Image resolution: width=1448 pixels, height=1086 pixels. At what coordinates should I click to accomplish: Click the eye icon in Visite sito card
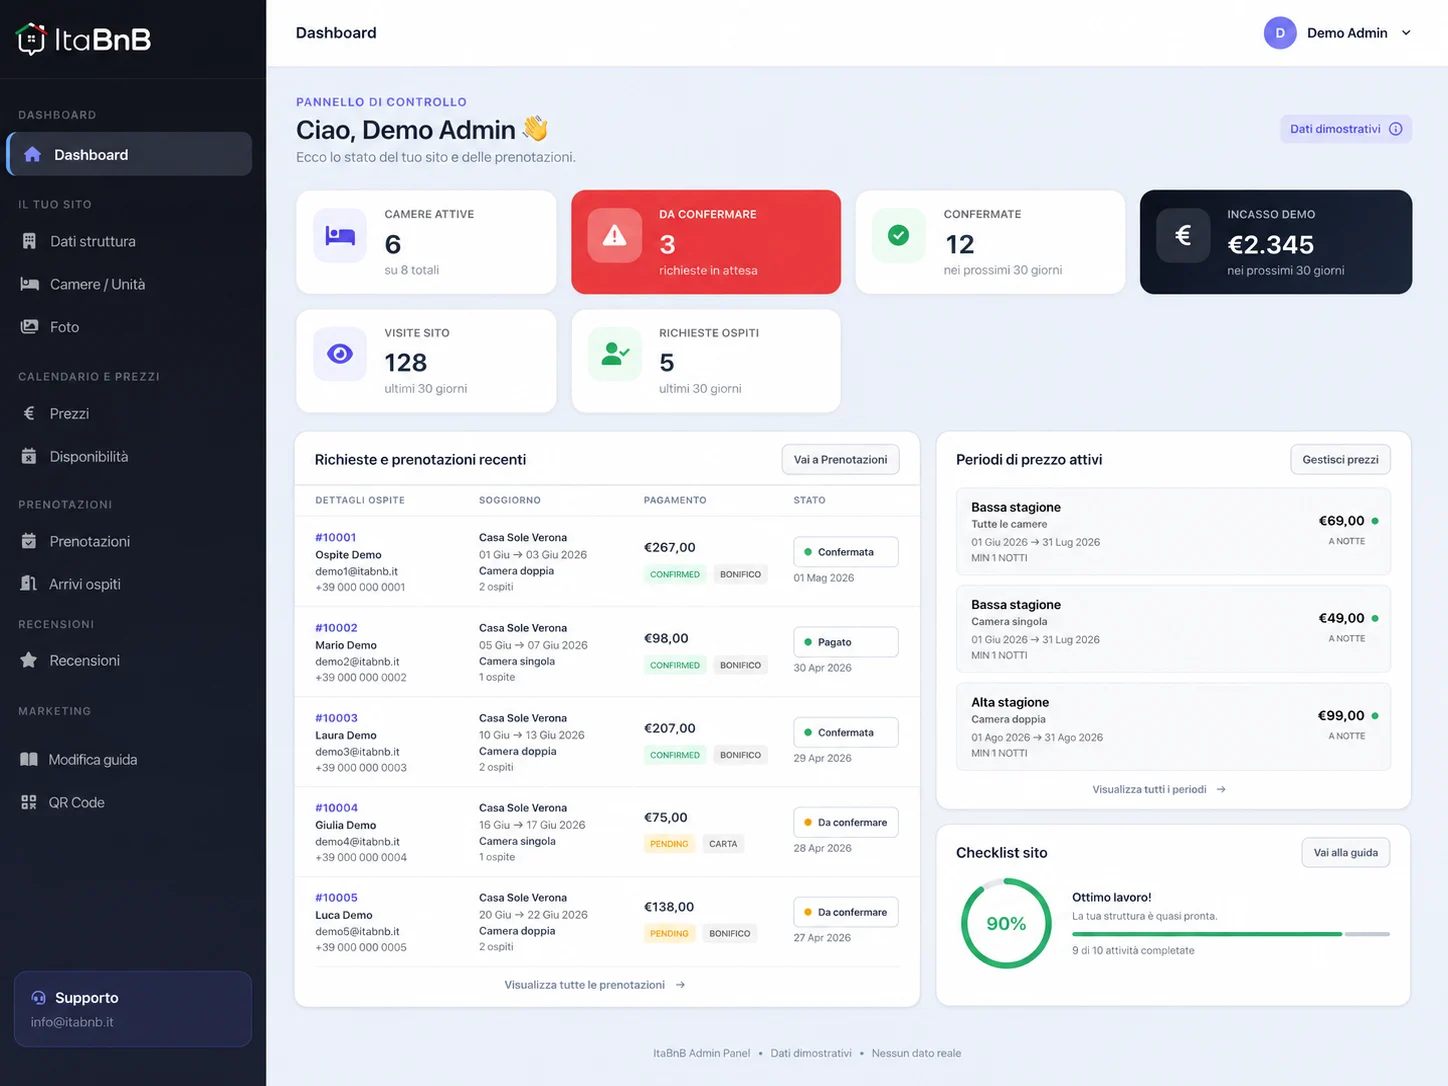coord(340,354)
